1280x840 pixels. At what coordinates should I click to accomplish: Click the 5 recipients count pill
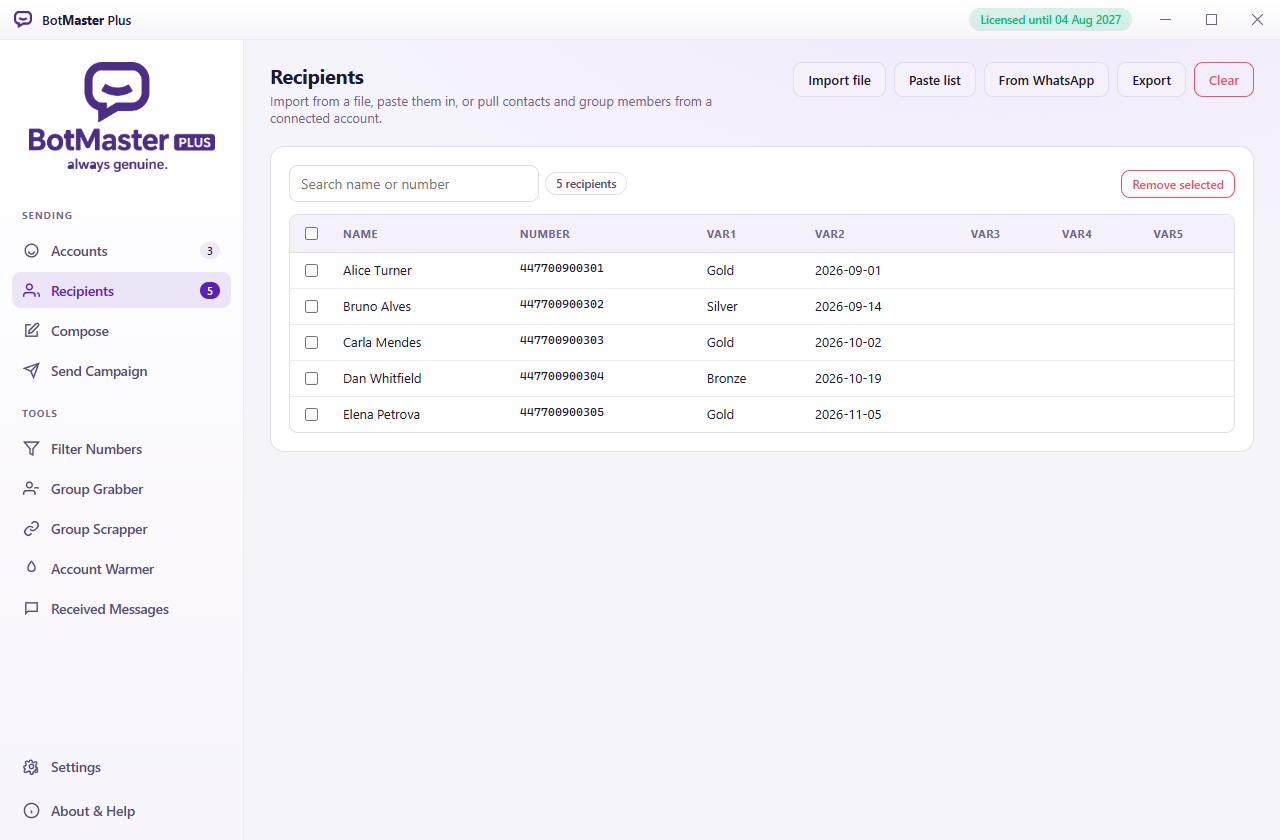(x=586, y=184)
